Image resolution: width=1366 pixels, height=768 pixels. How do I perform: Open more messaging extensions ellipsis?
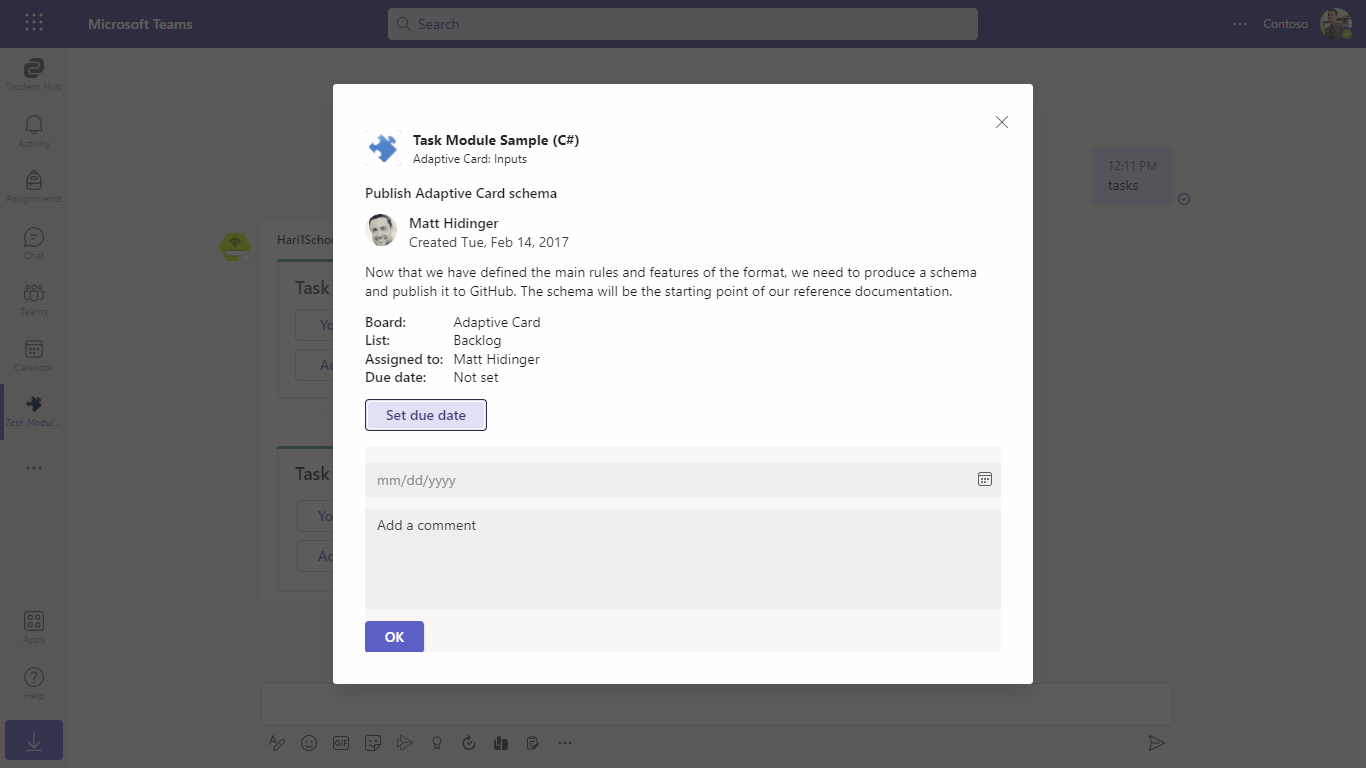[x=565, y=743]
